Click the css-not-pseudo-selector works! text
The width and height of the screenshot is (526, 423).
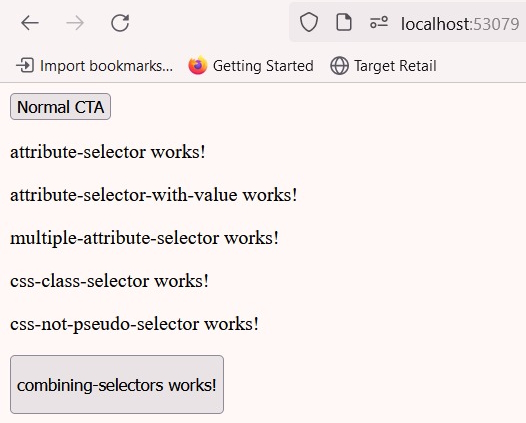(134, 324)
